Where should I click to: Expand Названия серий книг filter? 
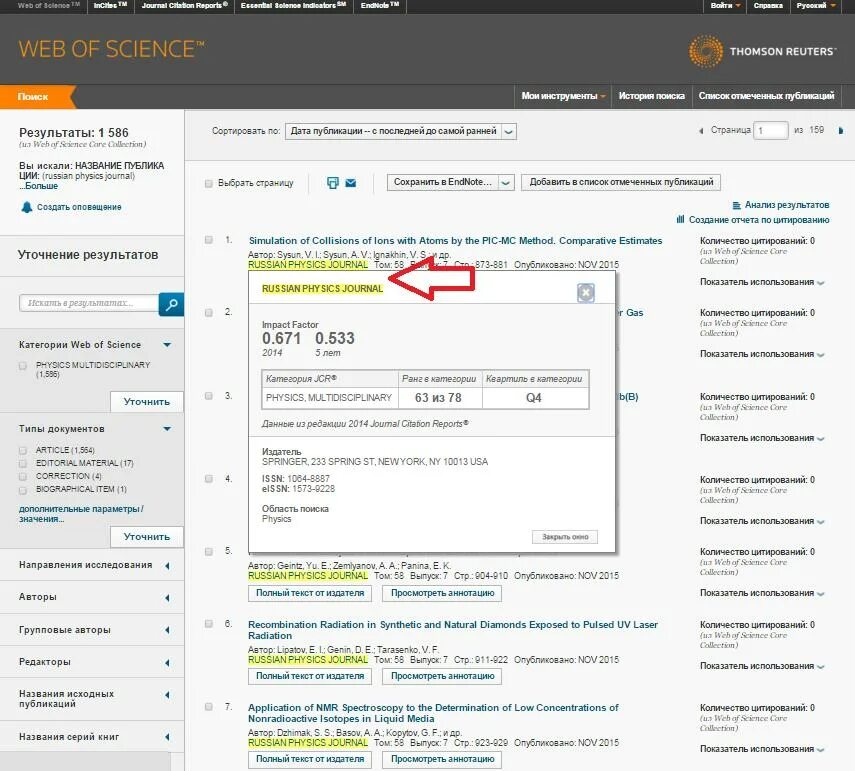coord(167,737)
